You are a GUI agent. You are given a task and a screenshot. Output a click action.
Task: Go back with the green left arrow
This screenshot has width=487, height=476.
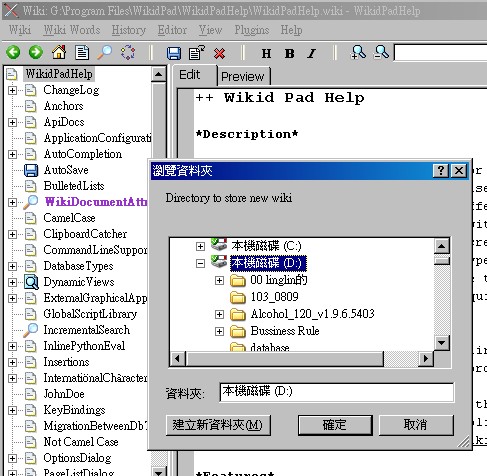point(13,52)
